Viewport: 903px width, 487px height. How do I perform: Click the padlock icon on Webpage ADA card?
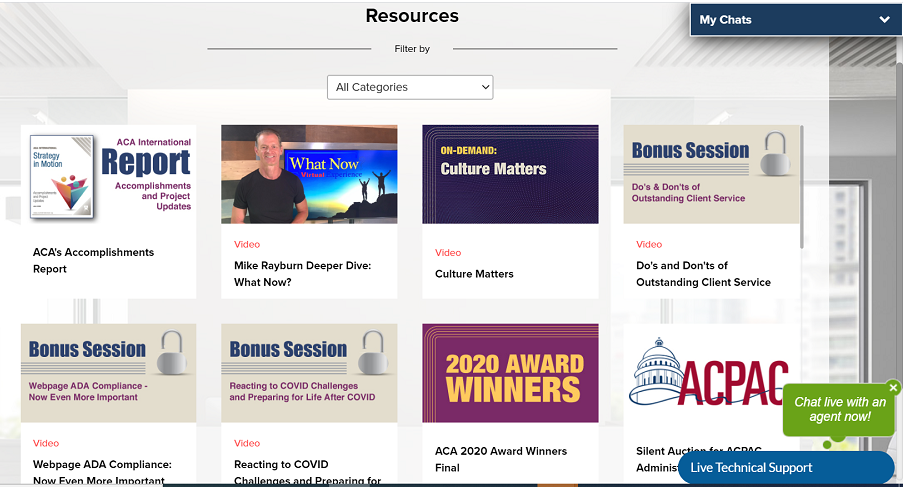click(x=172, y=352)
